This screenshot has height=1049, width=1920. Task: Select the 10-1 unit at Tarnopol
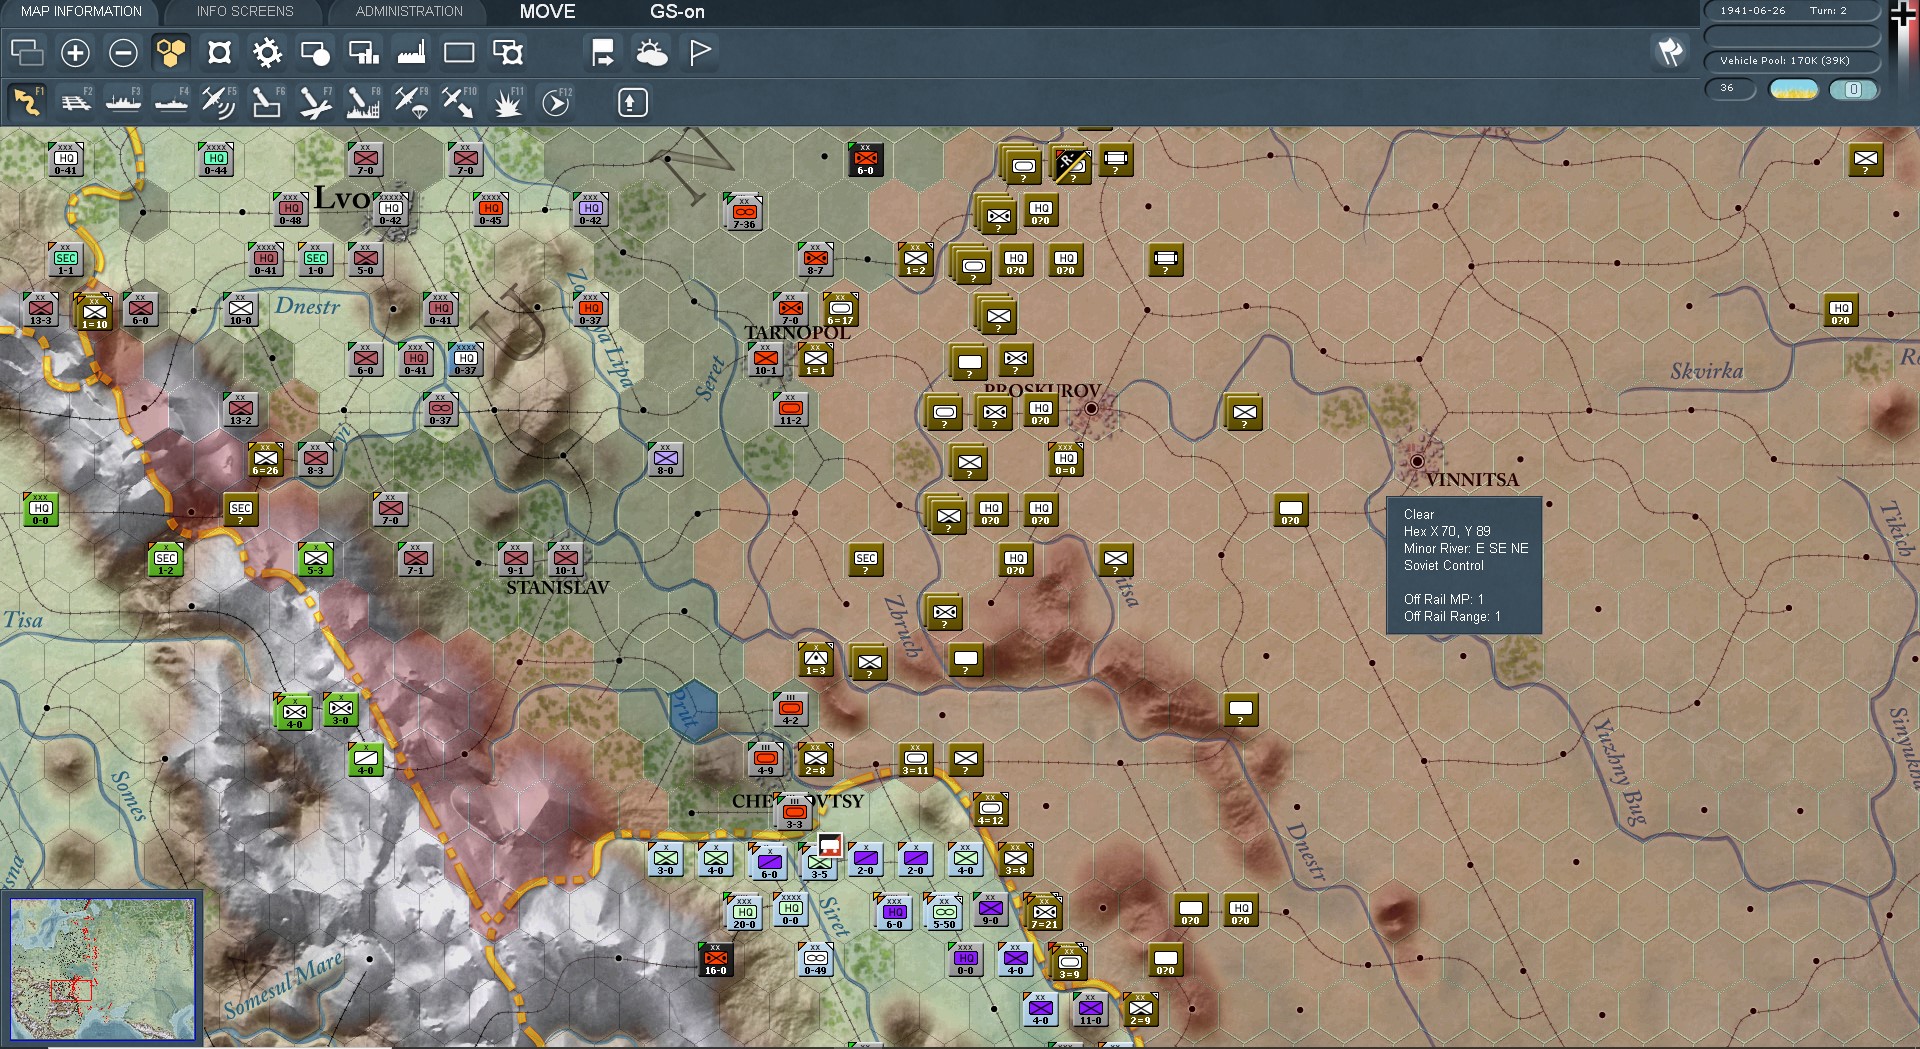pos(766,360)
